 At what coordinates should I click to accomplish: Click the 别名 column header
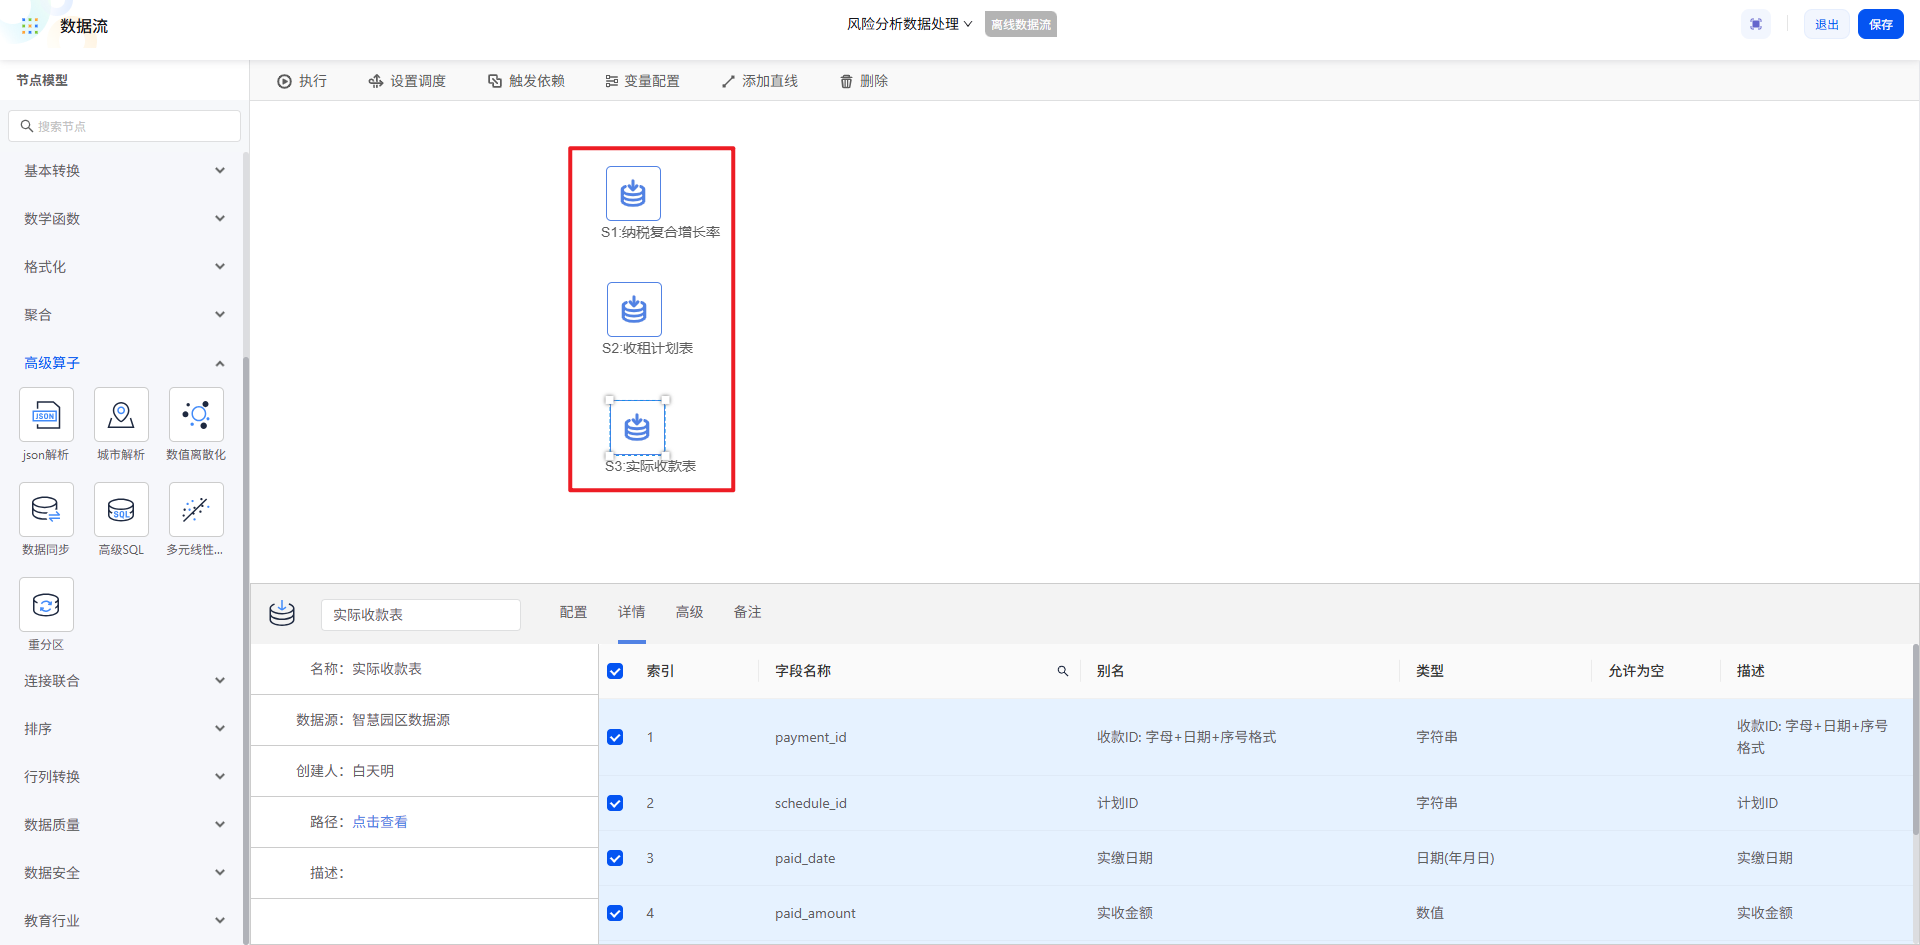(1110, 671)
